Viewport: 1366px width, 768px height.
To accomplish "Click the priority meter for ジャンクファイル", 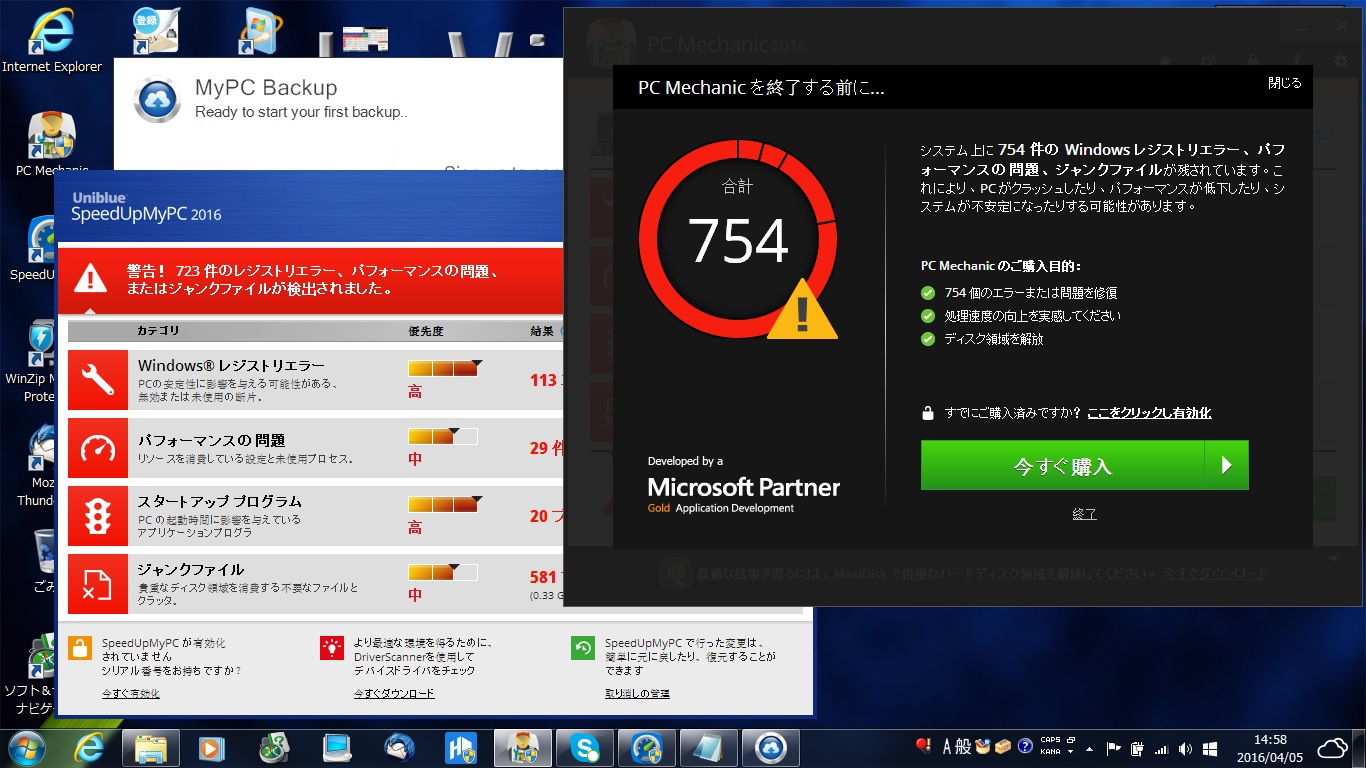I will [443, 572].
